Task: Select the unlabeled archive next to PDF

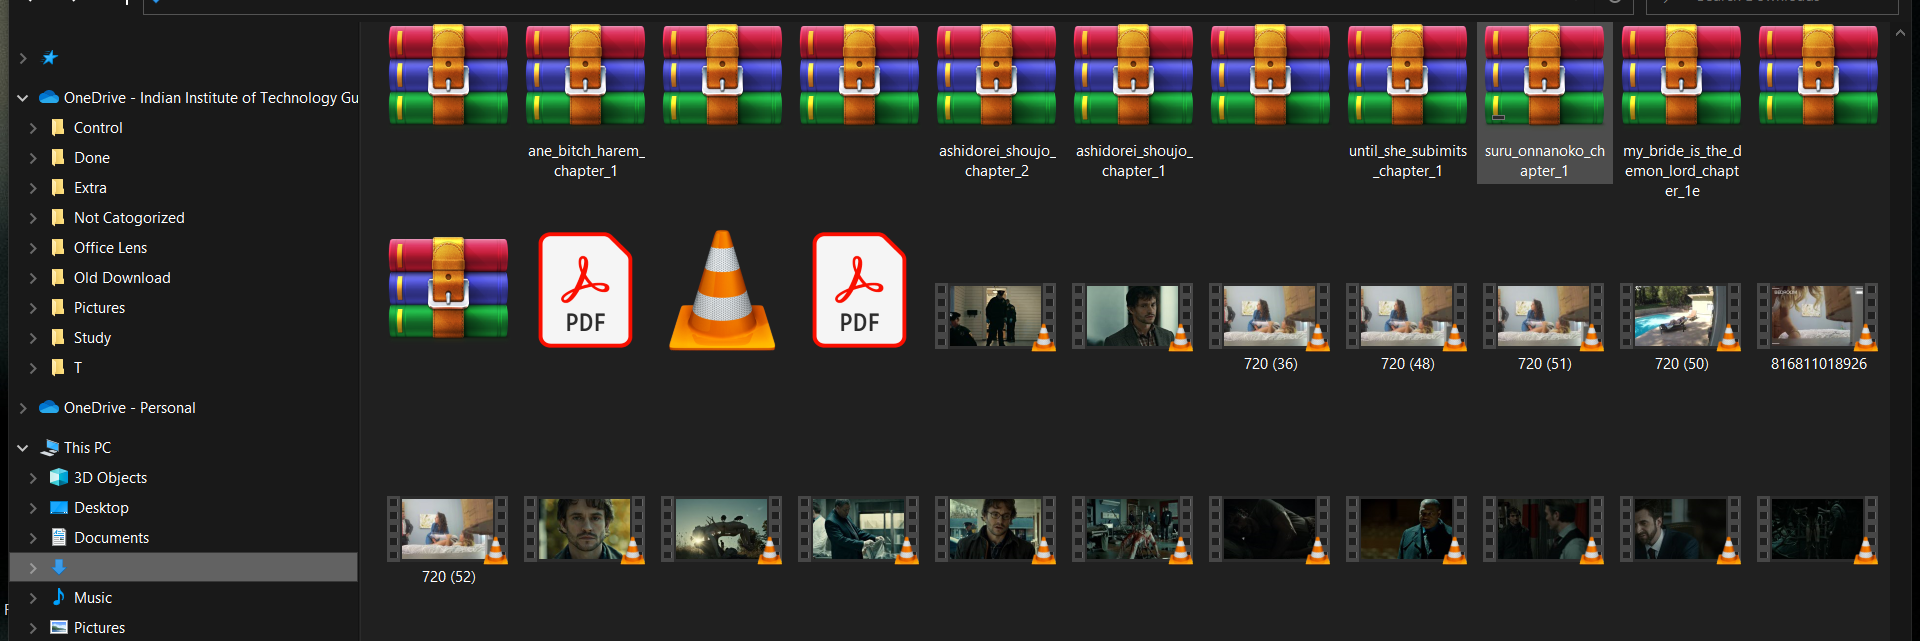Action: point(448,290)
